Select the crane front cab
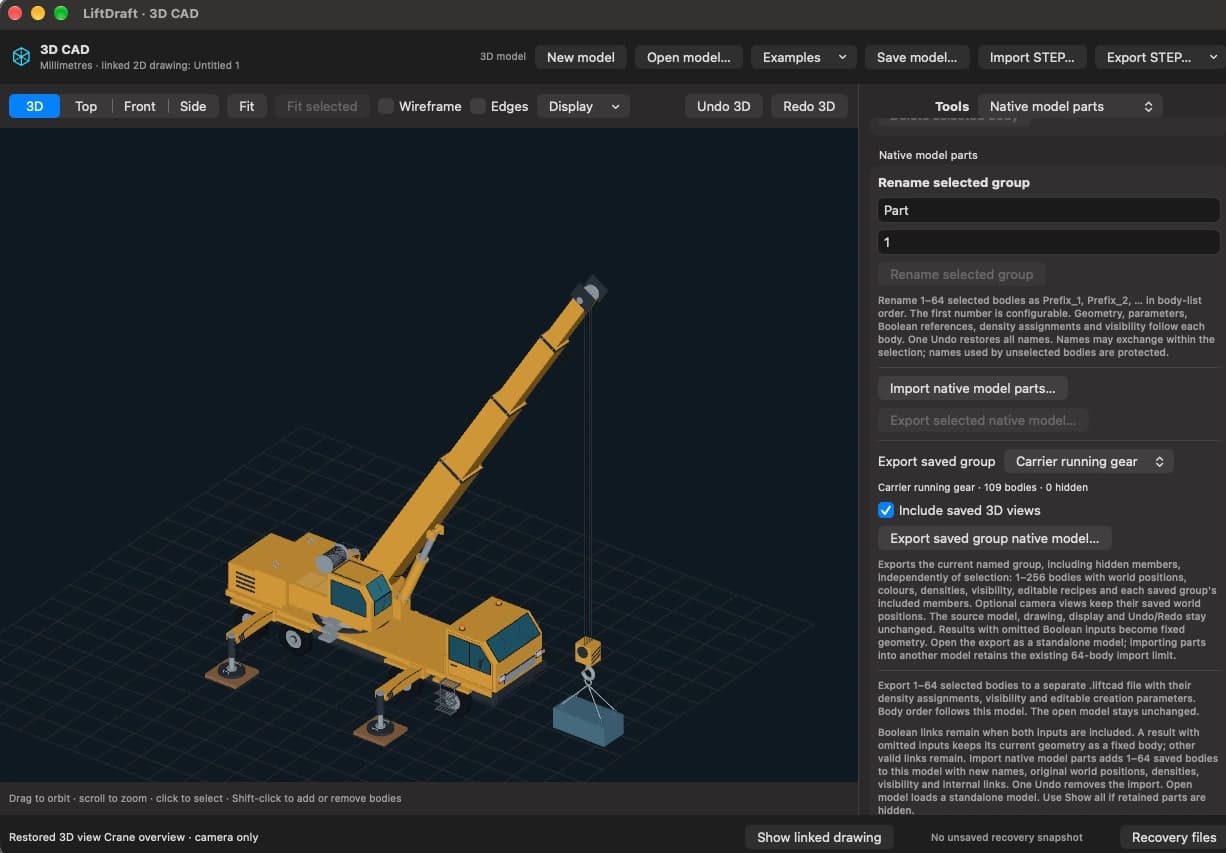 495,646
